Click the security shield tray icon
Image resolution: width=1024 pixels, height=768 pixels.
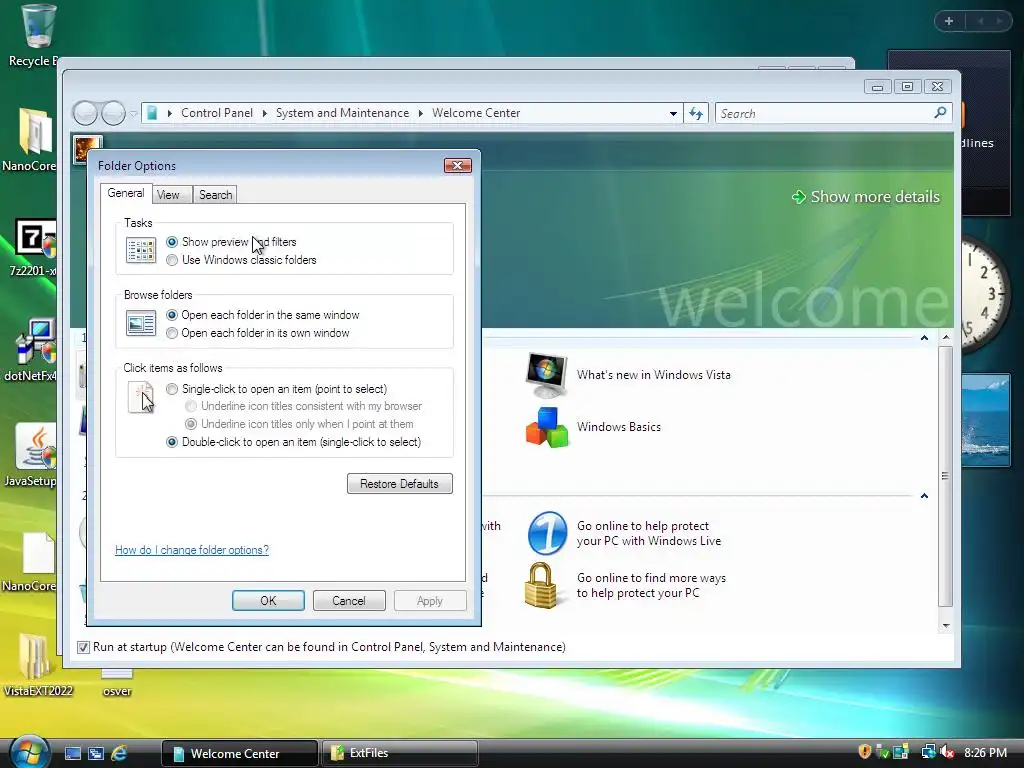(x=865, y=752)
